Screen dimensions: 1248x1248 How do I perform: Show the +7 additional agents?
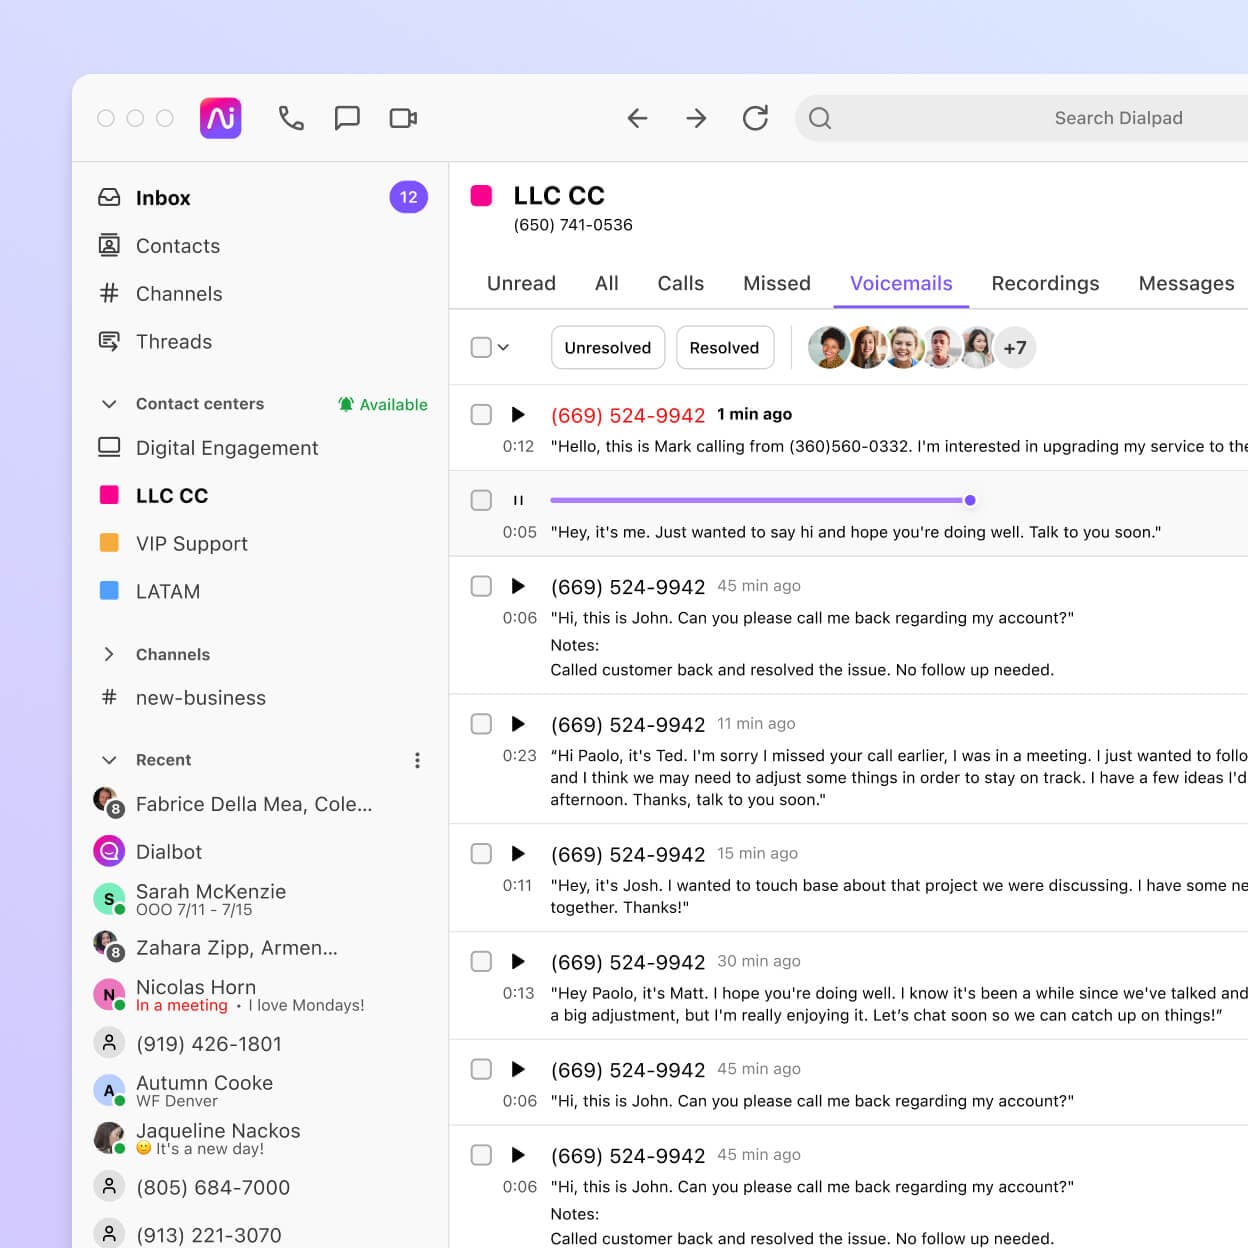pos(1015,347)
